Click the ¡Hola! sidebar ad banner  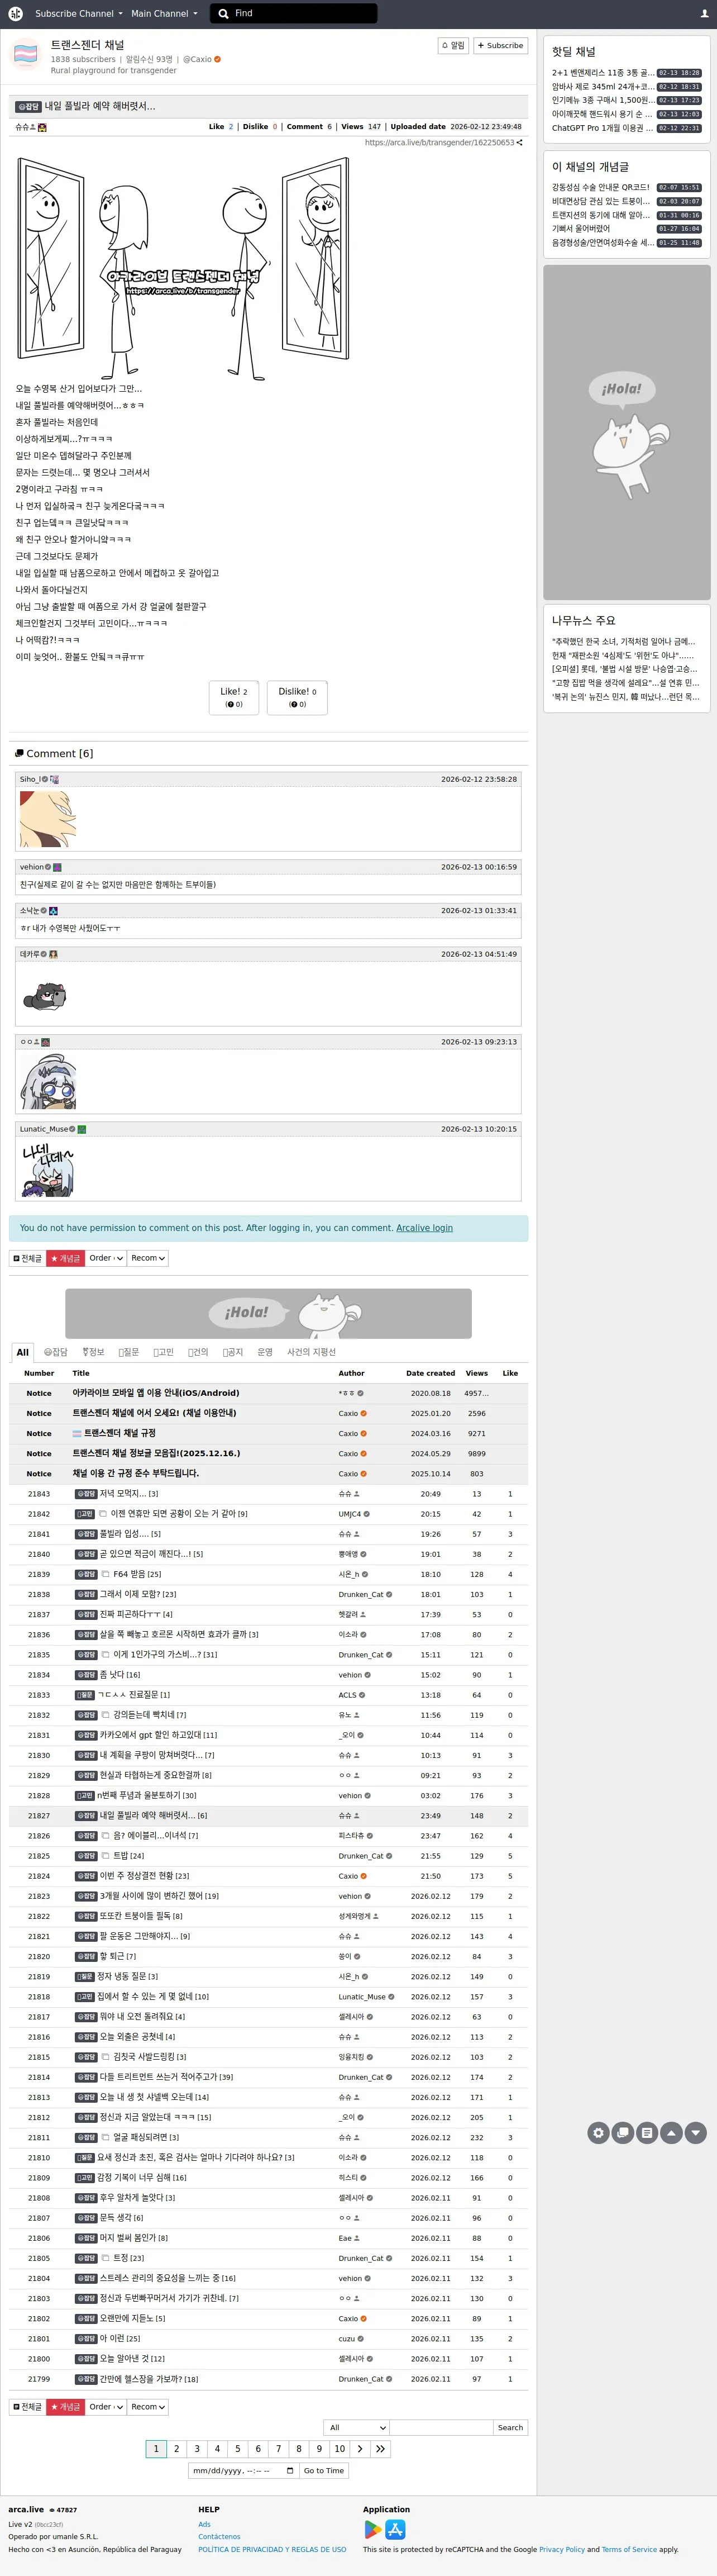click(x=627, y=432)
